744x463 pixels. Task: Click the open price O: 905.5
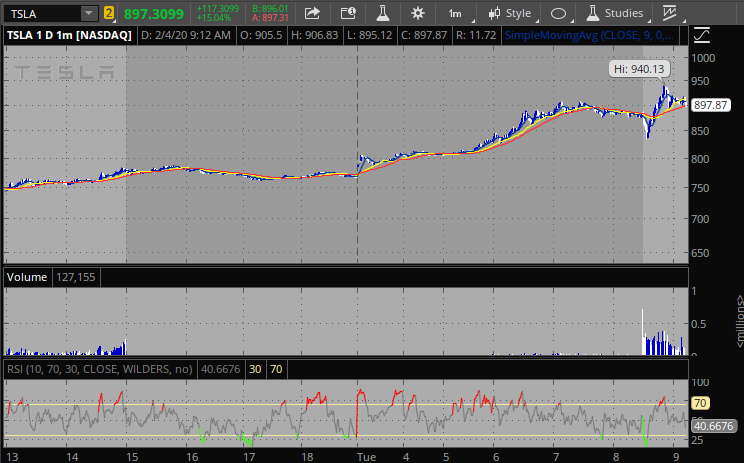pos(261,36)
